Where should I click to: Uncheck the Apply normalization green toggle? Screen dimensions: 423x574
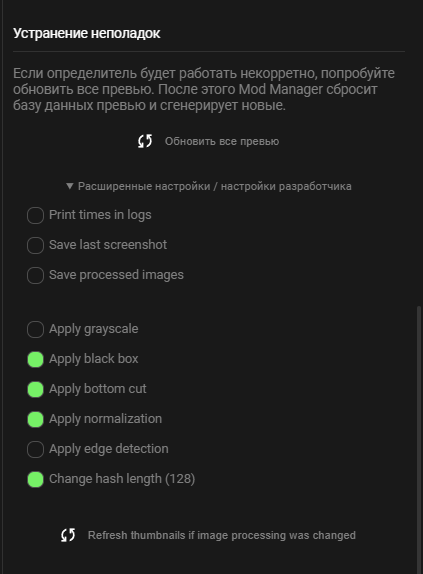(35, 419)
